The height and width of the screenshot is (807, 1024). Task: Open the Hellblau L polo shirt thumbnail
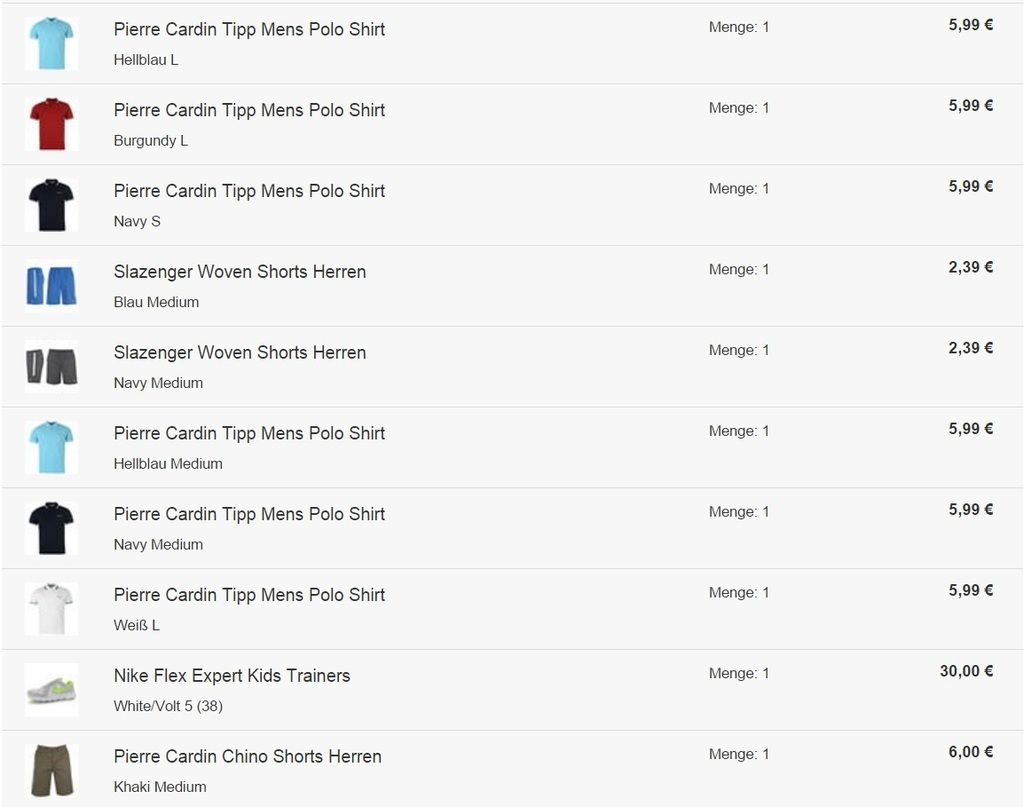52,44
